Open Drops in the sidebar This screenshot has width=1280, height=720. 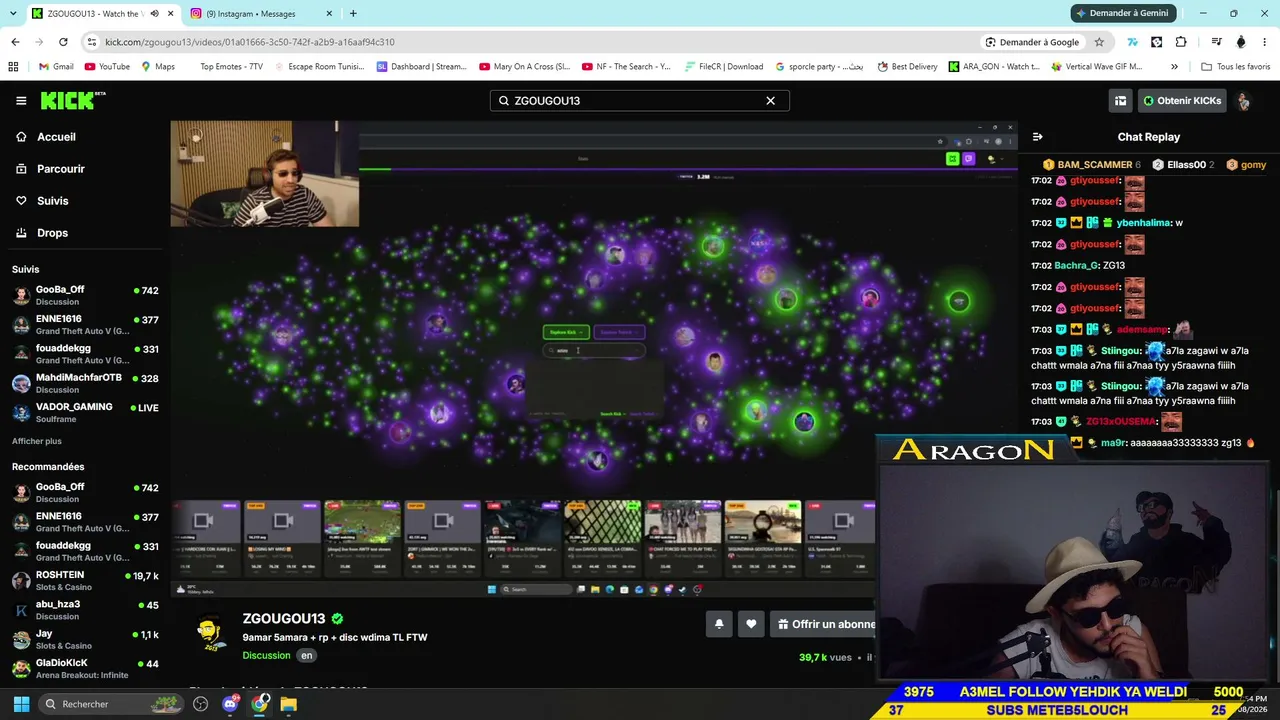coord(52,233)
